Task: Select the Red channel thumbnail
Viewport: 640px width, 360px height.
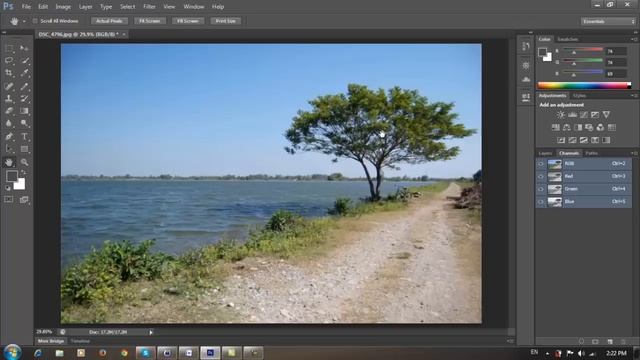Action: (x=555, y=176)
